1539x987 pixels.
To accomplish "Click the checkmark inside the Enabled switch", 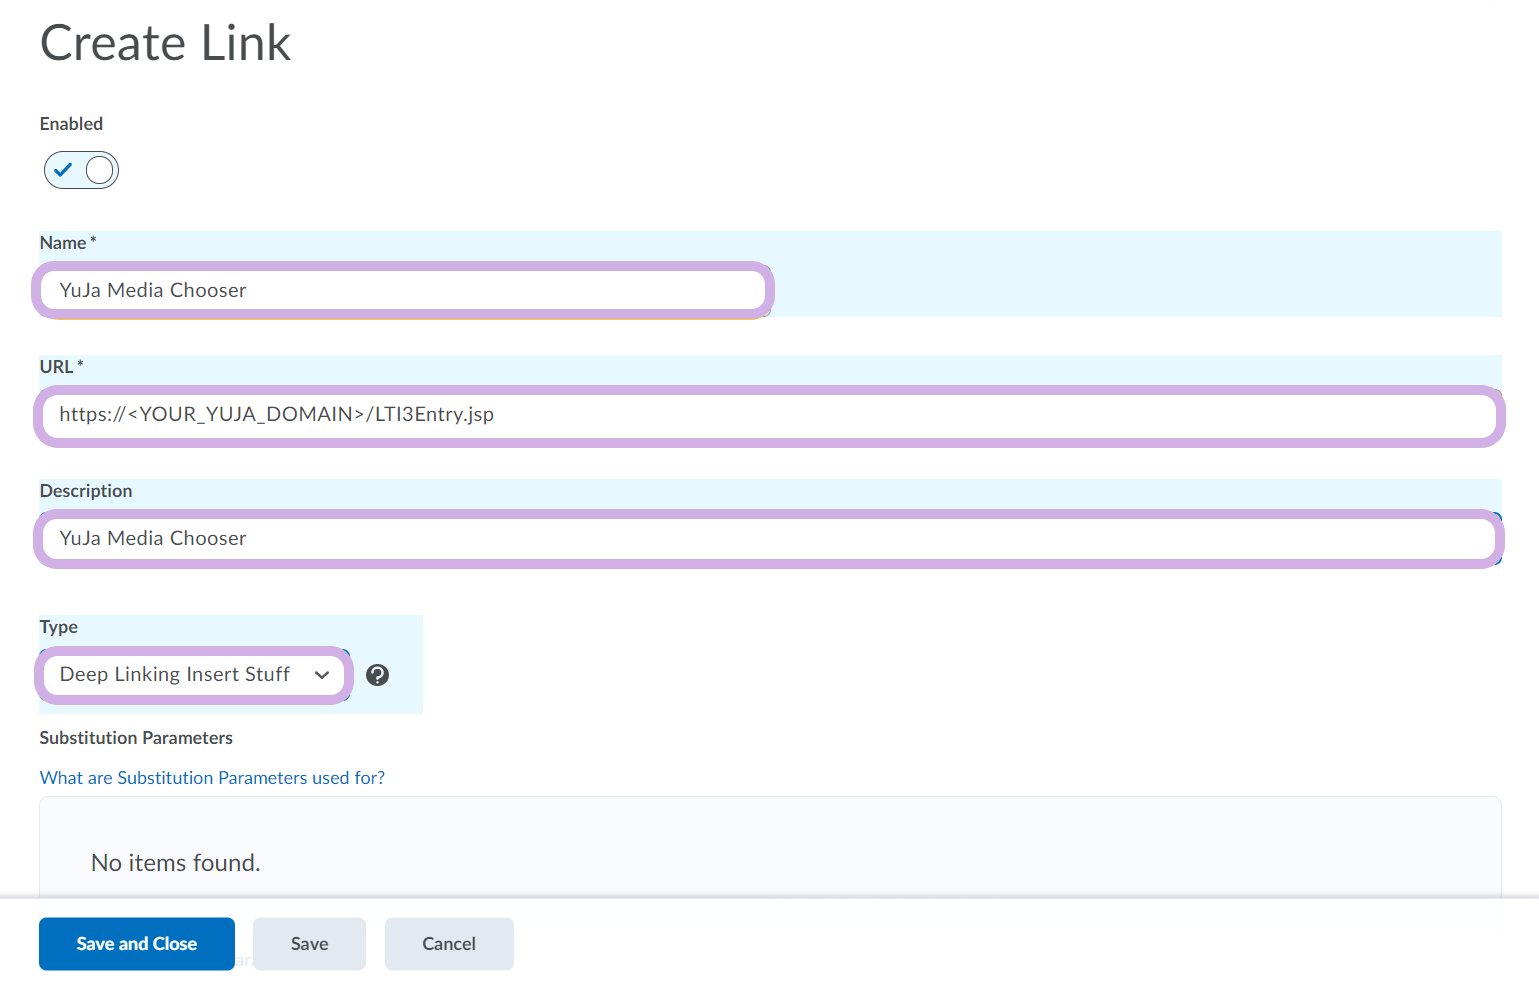I will pos(63,170).
